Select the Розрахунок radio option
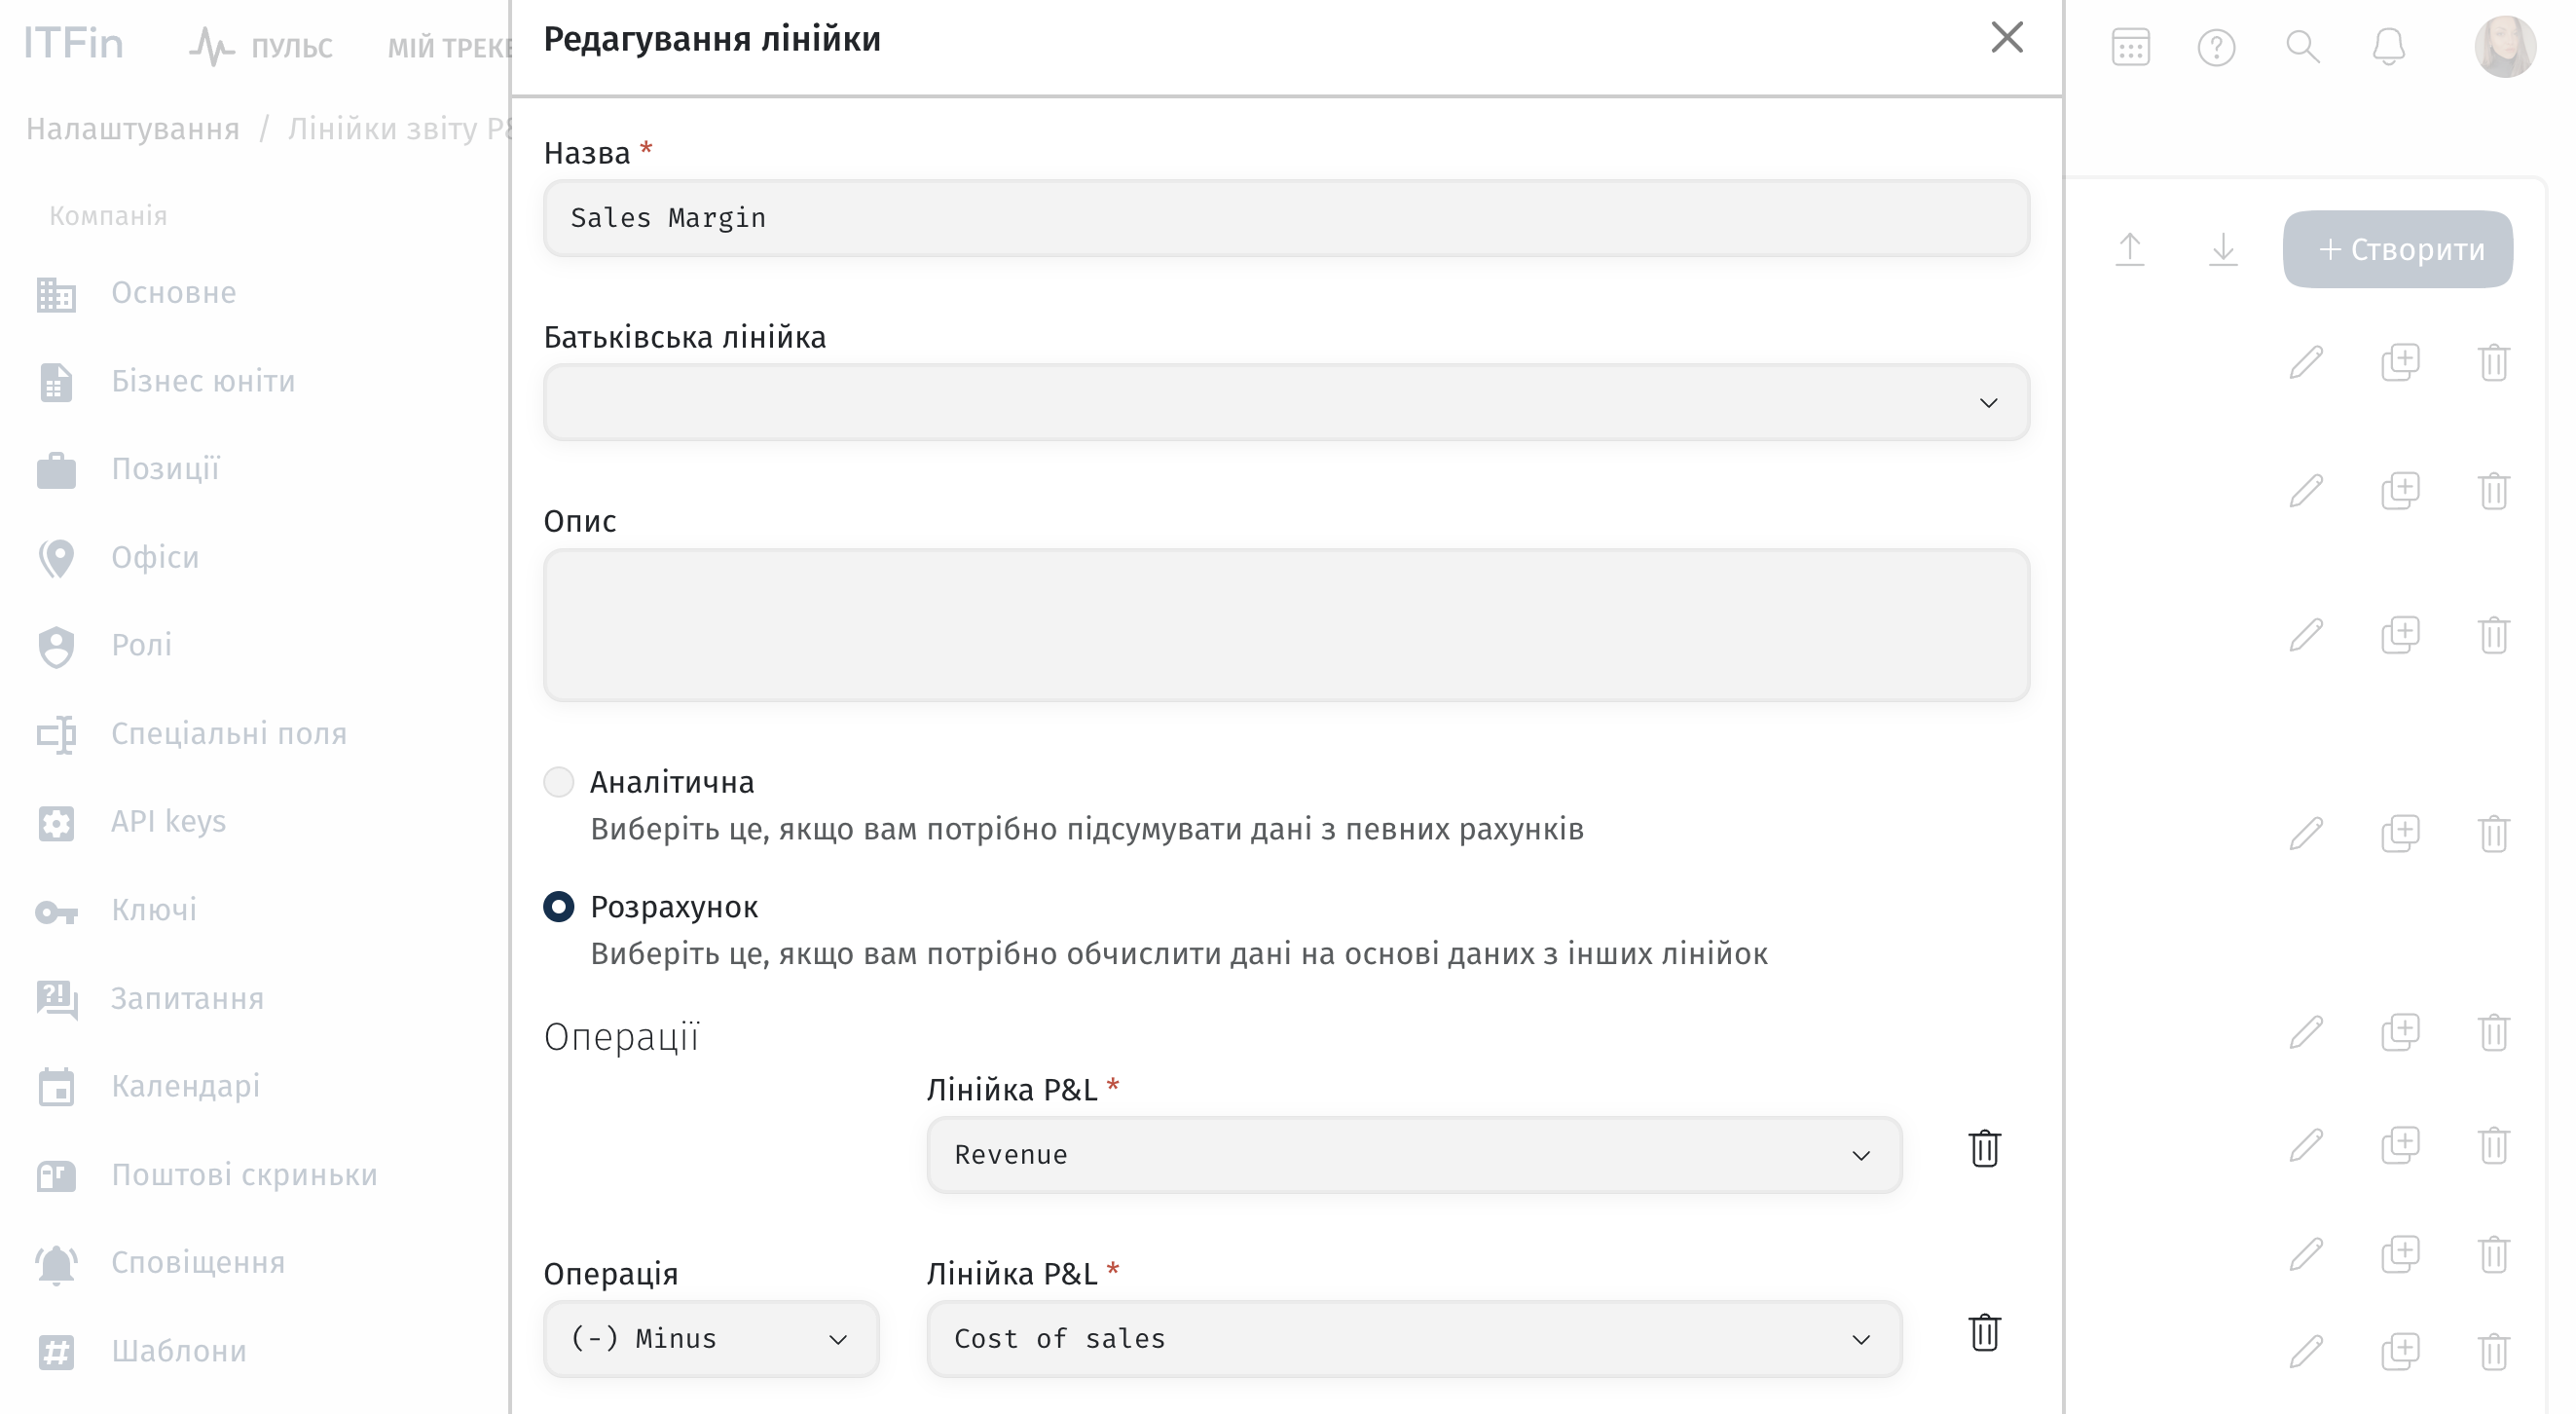This screenshot has width=2576, height=1414. click(x=559, y=907)
